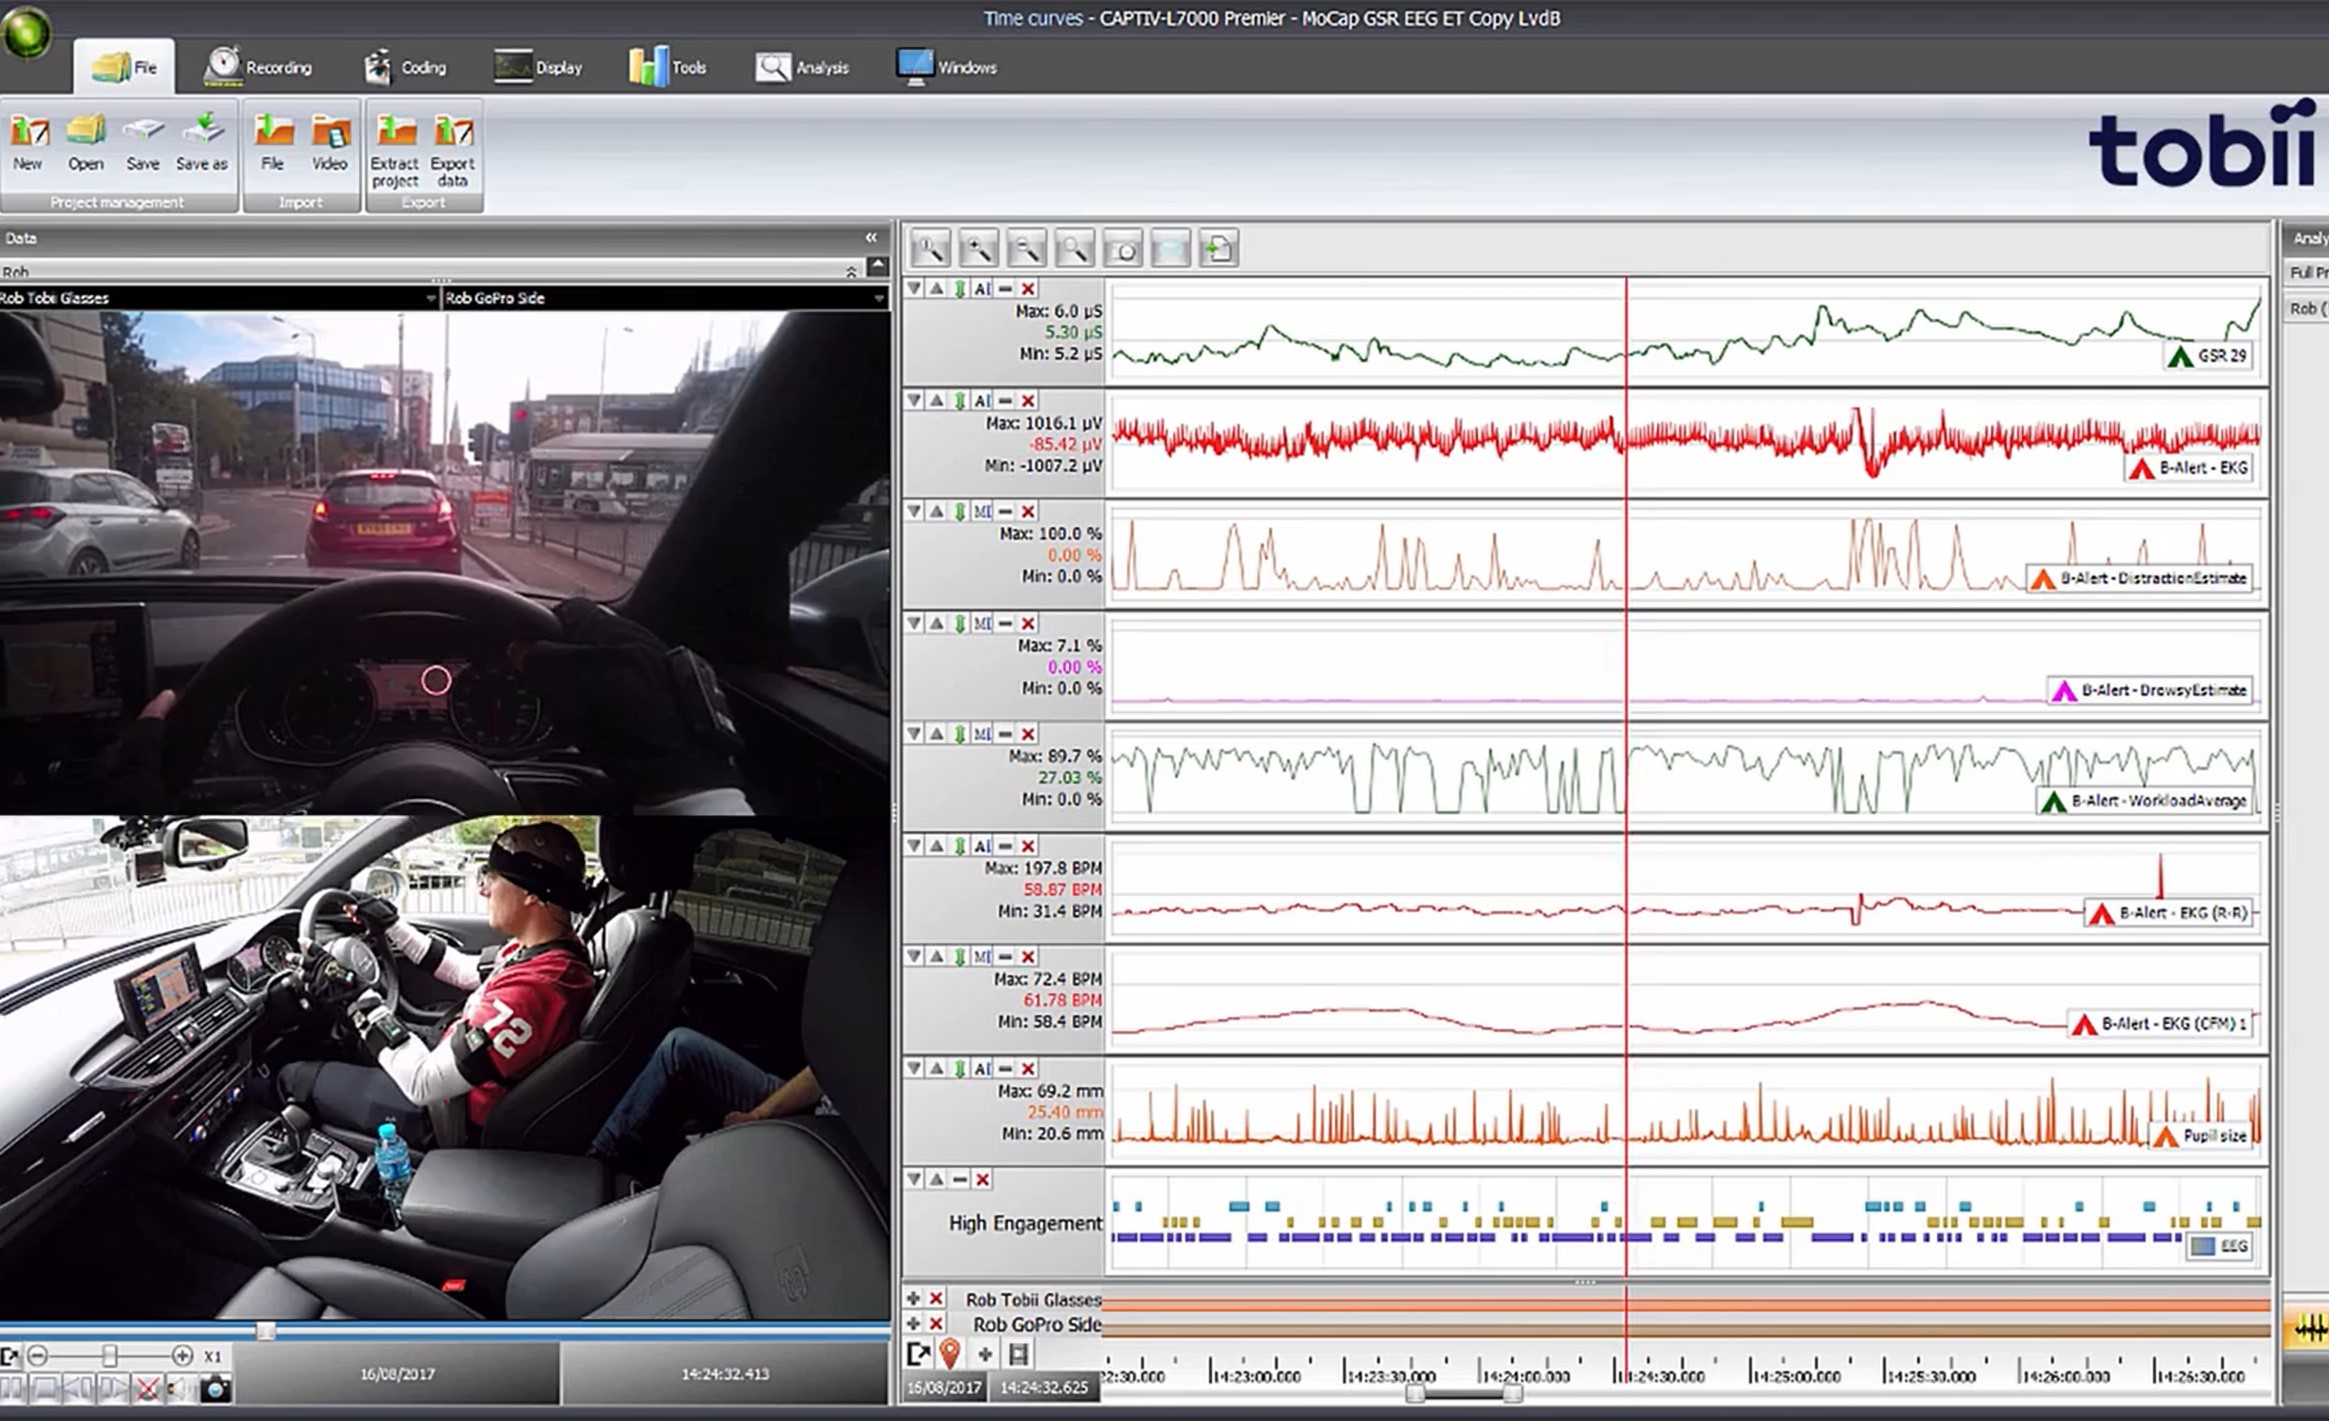Image resolution: width=2329 pixels, height=1421 pixels.
Task: Select zoom reset magnifier in curves toolbar
Action: coord(929,248)
